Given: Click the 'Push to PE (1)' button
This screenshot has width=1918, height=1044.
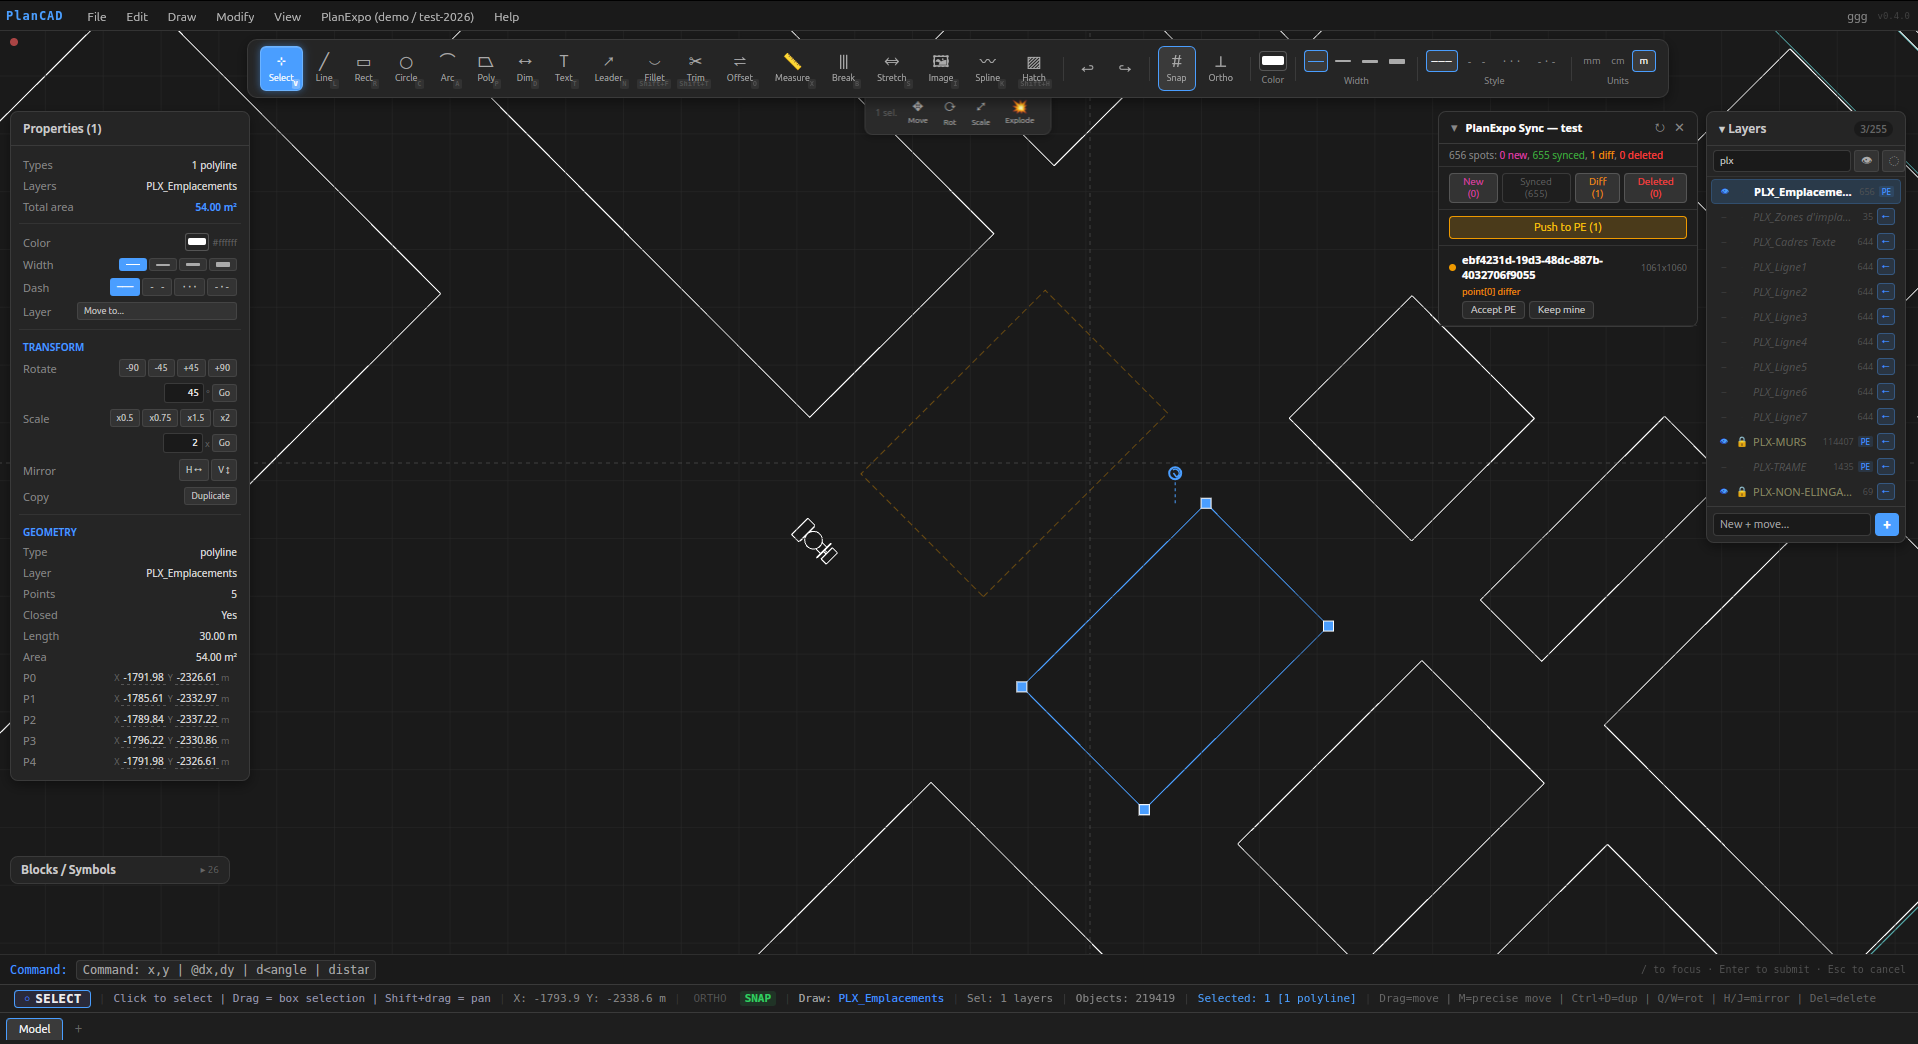Looking at the screenshot, I should point(1567,227).
